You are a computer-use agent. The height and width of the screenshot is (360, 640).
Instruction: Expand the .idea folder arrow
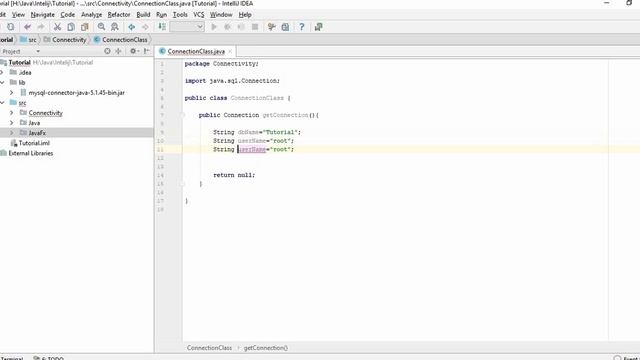click(2, 72)
